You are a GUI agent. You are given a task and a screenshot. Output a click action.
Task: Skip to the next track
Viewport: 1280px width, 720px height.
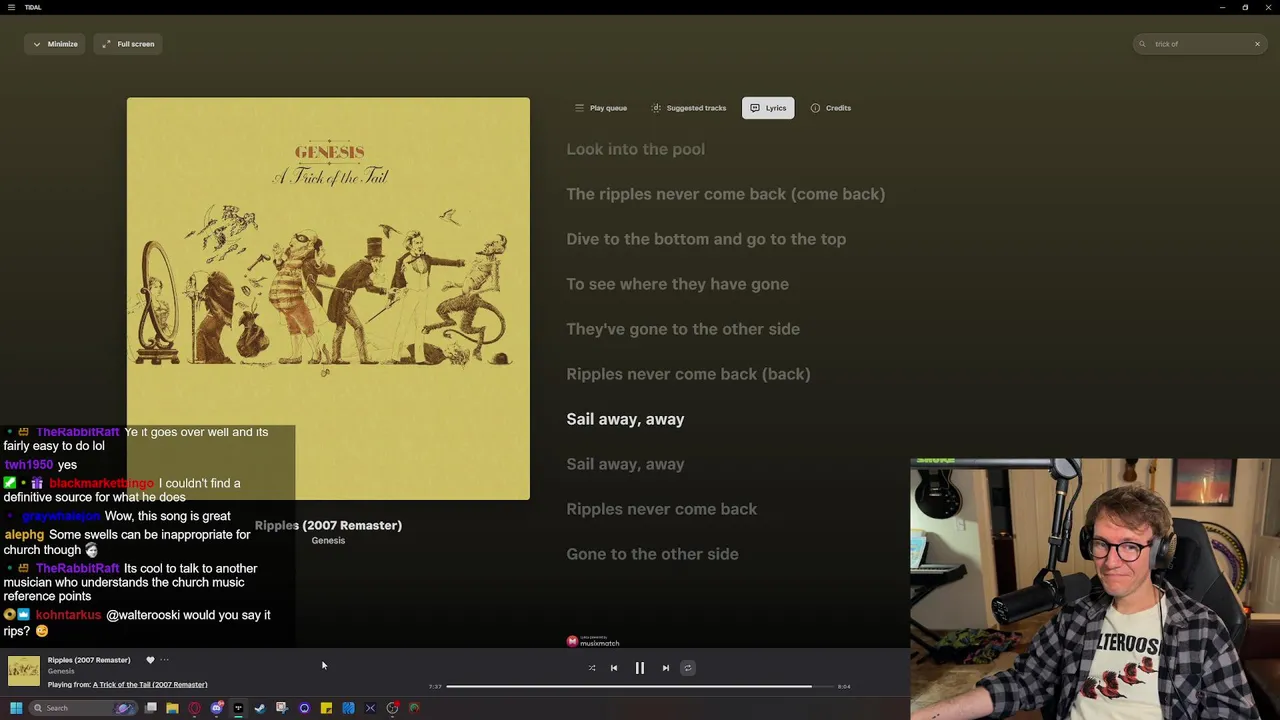click(x=666, y=668)
